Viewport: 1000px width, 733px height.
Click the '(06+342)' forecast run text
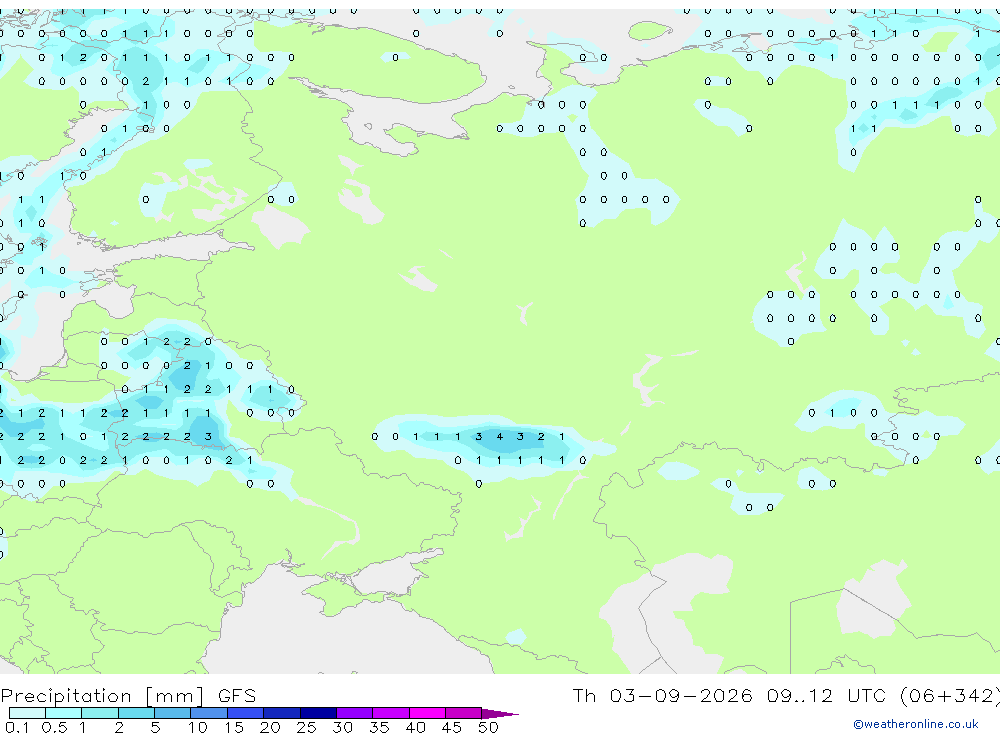click(x=949, y=696)
